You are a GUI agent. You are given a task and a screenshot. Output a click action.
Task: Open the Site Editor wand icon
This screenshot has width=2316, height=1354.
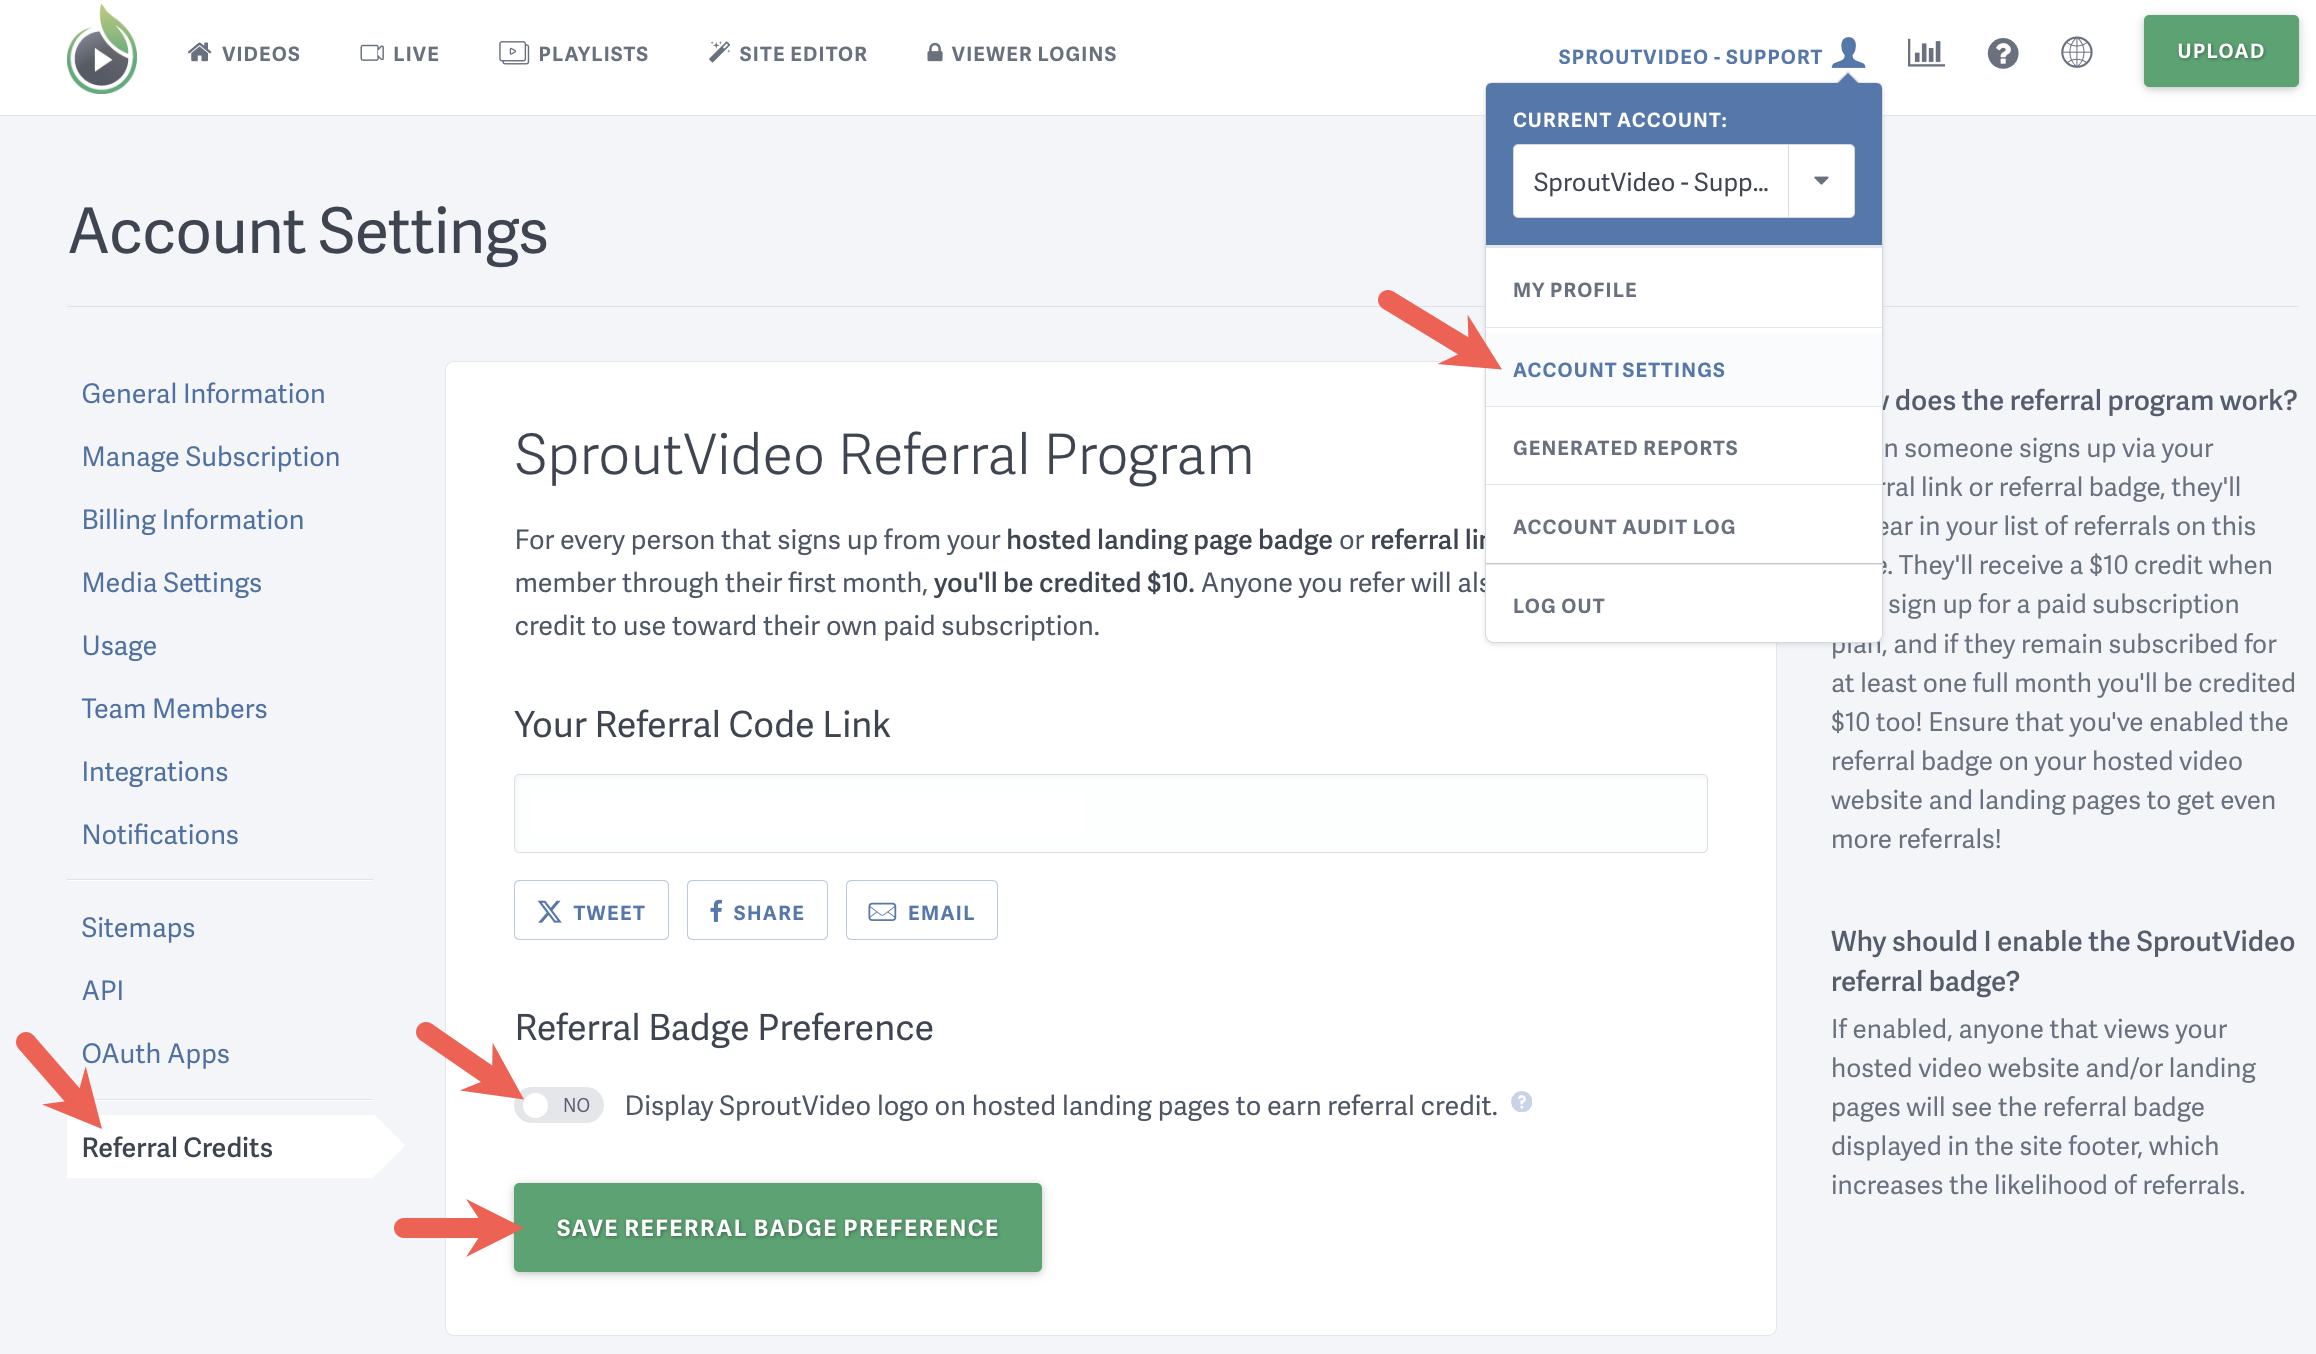click(717, 52)
